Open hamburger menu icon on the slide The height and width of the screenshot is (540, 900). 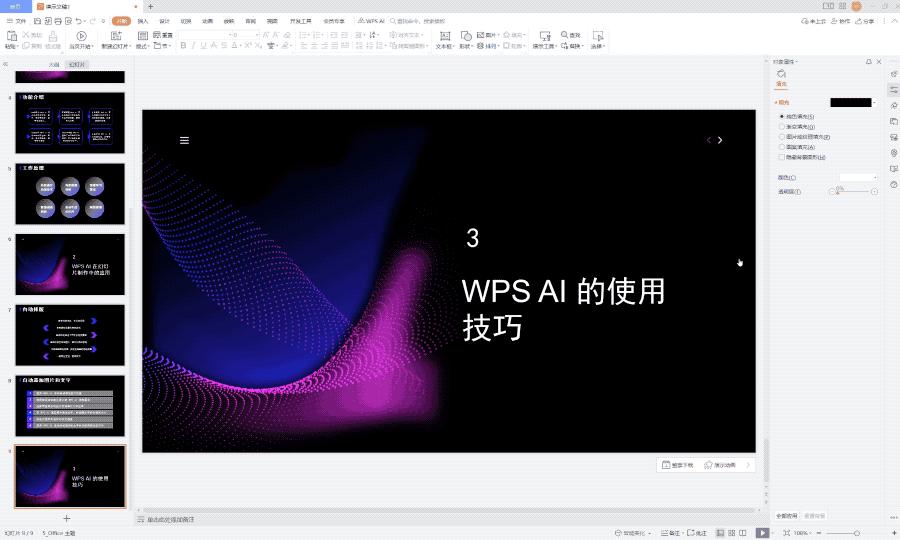click(x=184, y=141)
